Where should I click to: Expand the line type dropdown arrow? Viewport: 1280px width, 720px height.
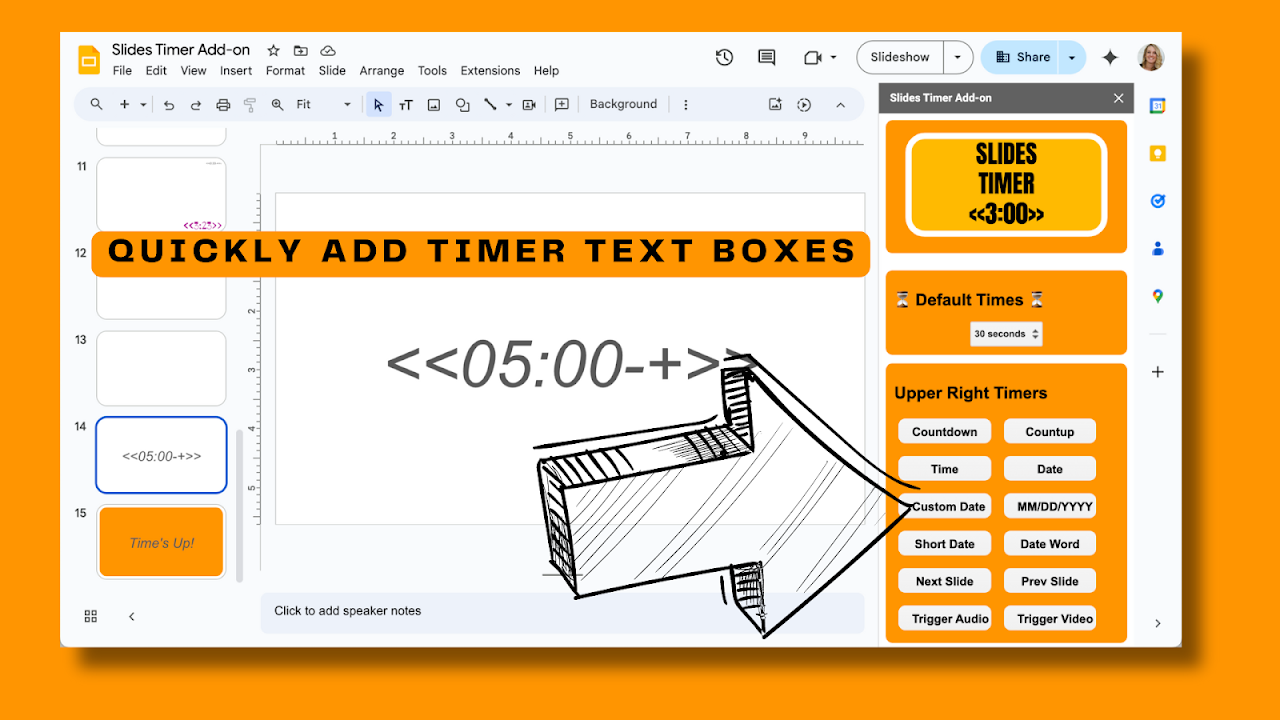(x=508, y=104)
